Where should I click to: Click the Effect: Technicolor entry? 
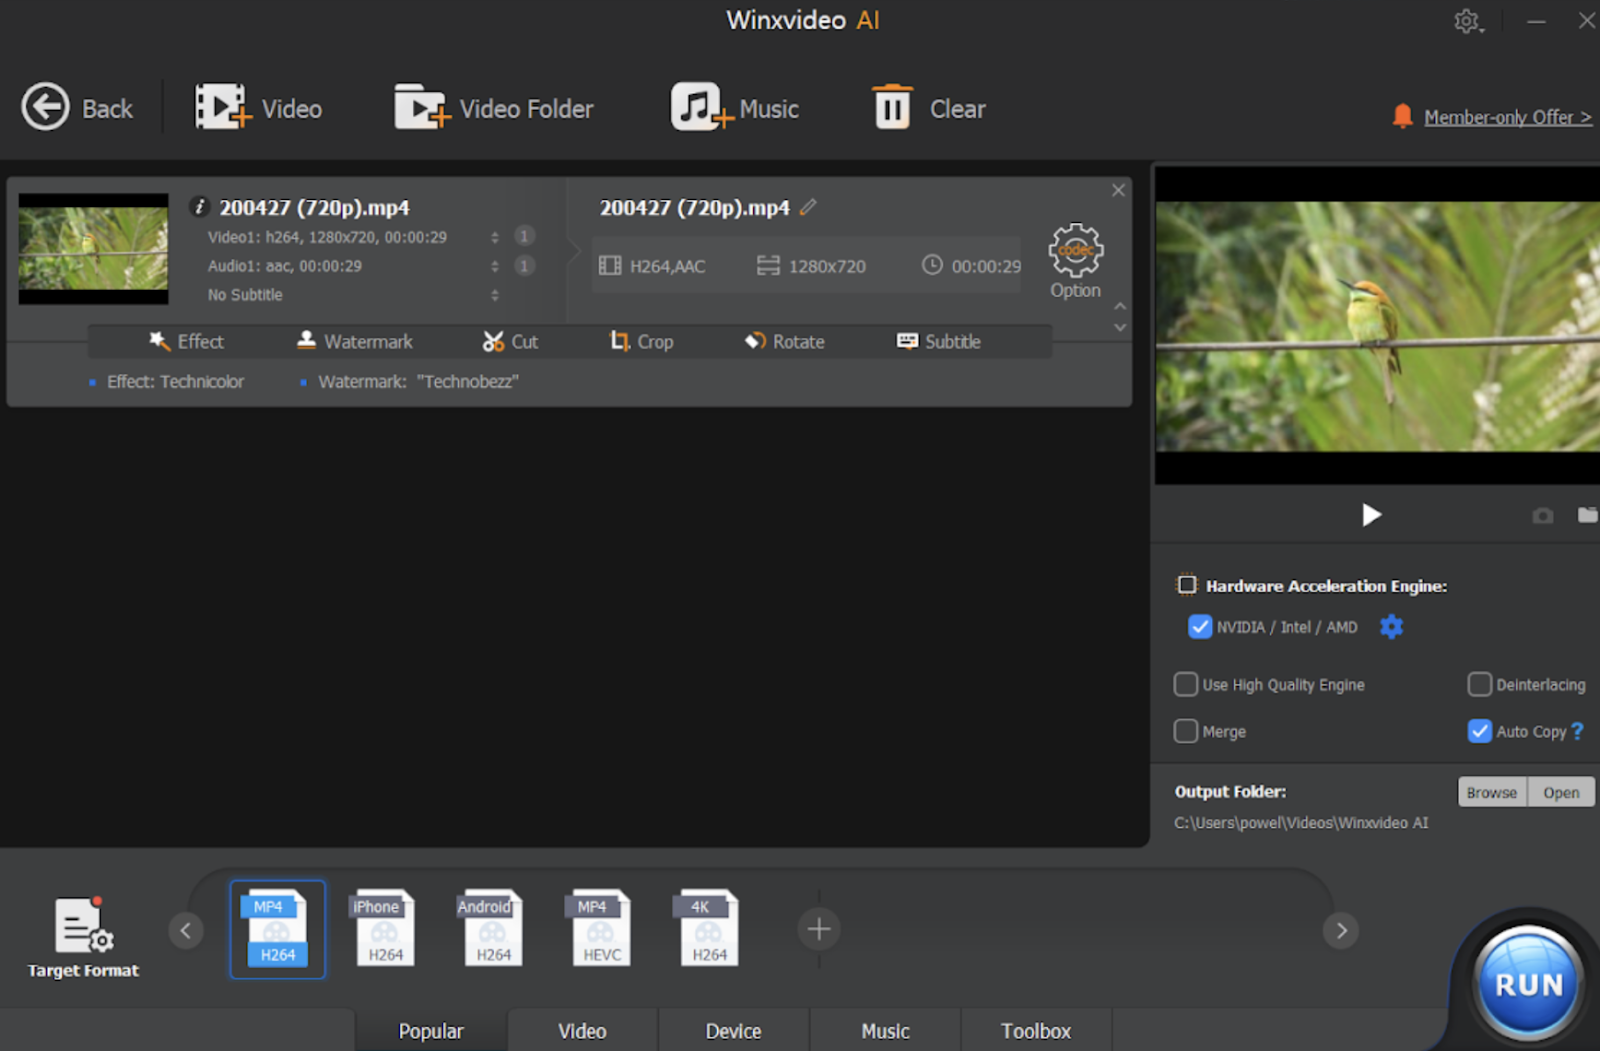[x=175, y=381]
